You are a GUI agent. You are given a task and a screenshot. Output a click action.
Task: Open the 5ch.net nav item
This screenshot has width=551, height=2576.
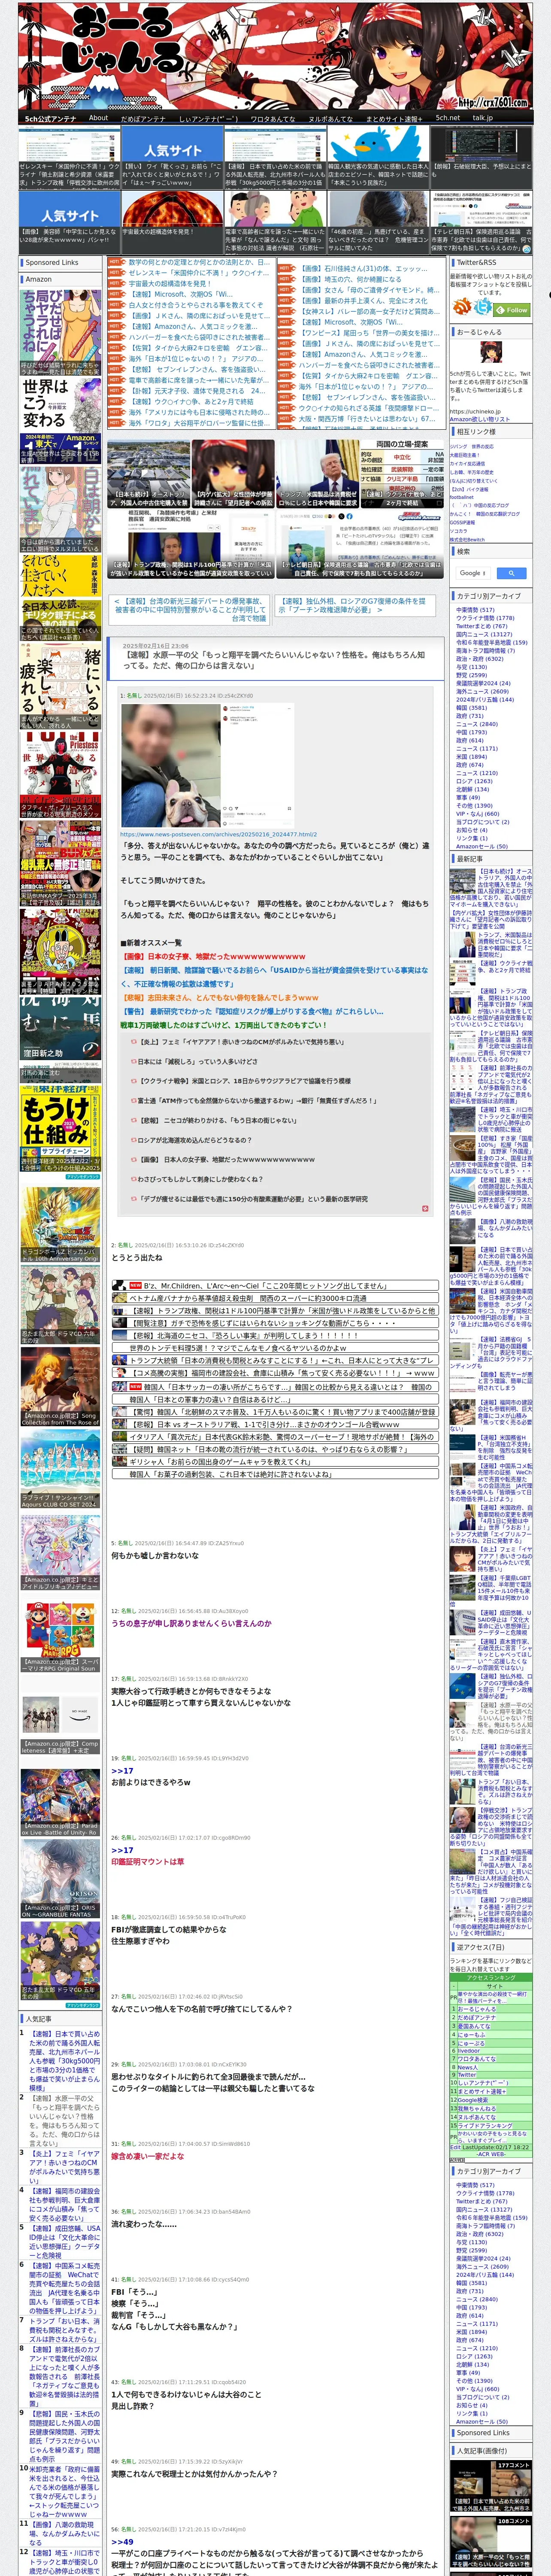(x=448, y=118)
